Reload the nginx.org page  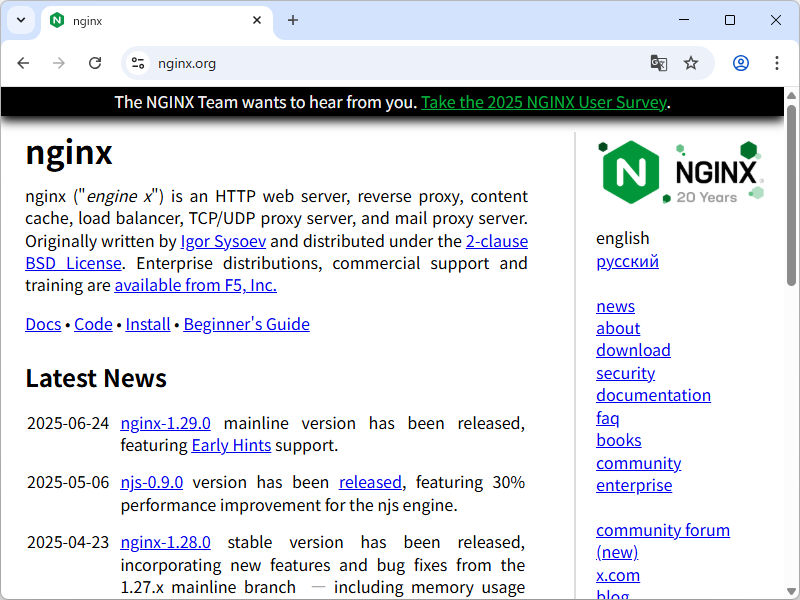[95, 62]
